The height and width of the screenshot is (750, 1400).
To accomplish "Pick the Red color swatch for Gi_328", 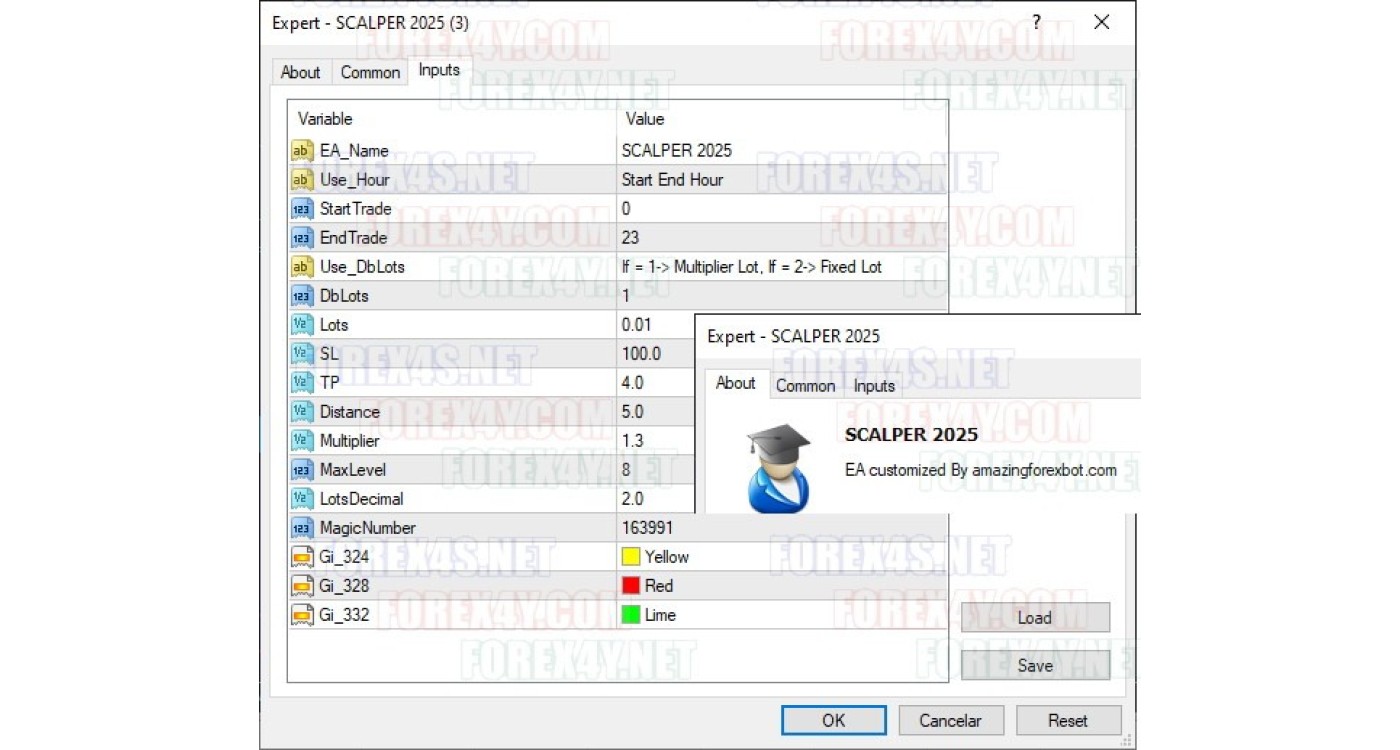I will 631,586.
